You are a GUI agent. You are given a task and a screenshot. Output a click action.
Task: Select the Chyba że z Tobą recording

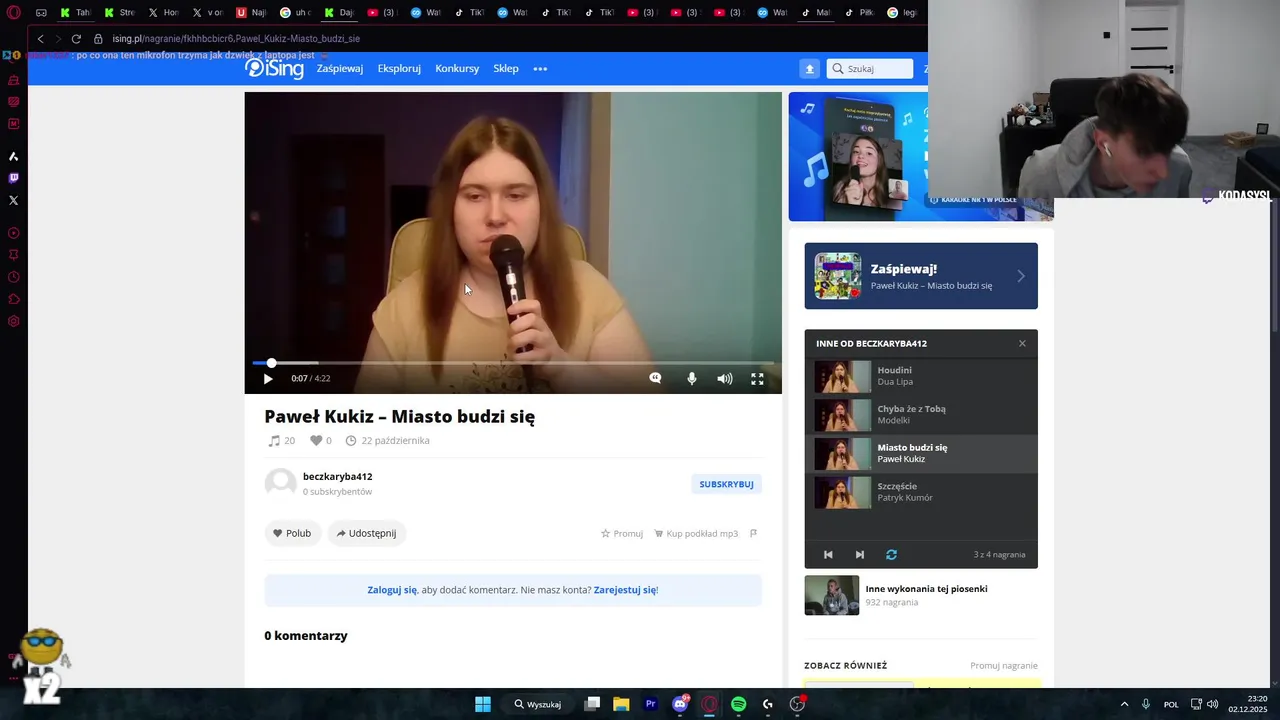tap(921, 415)
